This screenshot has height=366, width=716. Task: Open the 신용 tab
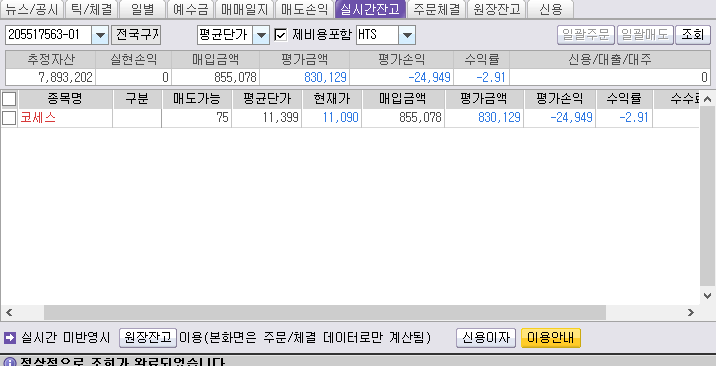pos(550,9)
